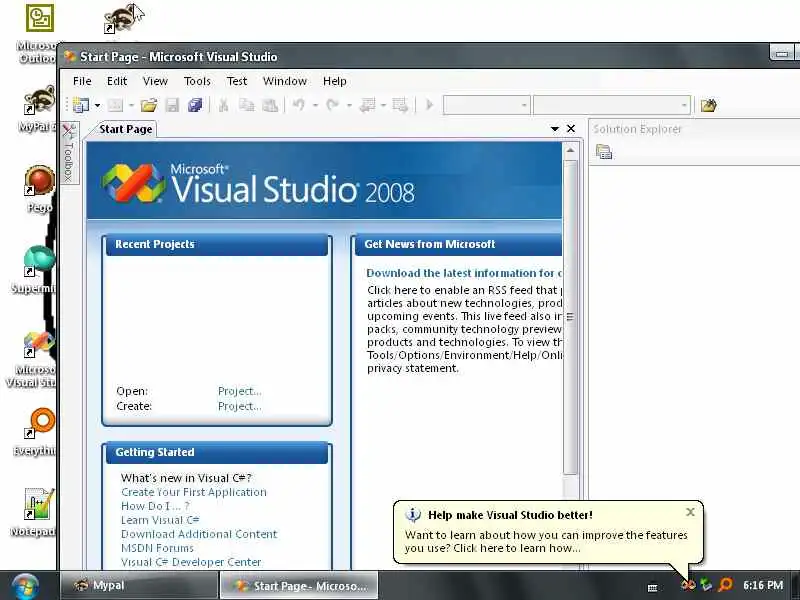
Task: Click the Undo arrow icon
Action: pyautogui.click(x=299, y=106)
